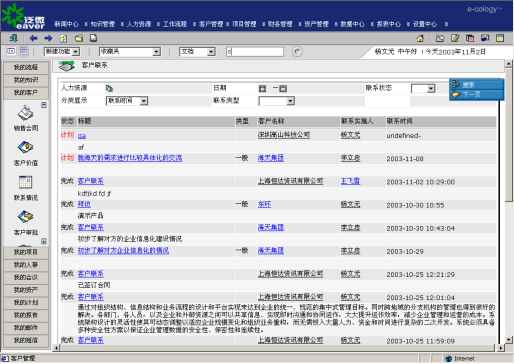Open the 深圳南山科技公司 customer link

284,135
